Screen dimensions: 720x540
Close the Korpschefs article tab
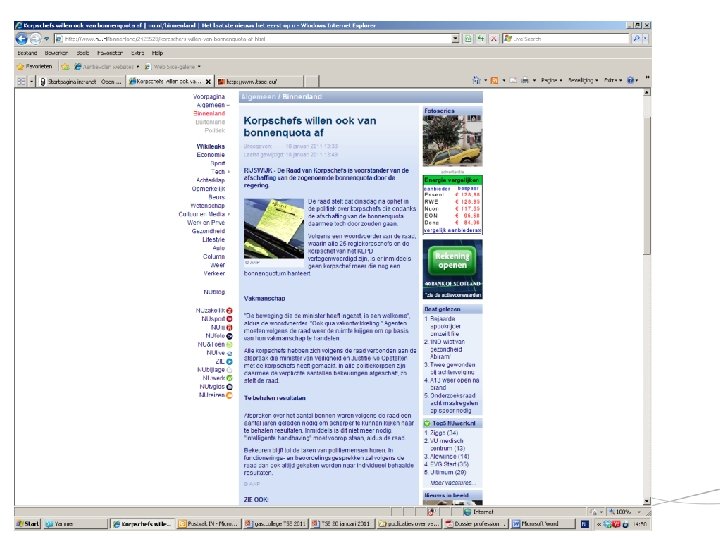[208, 82]
